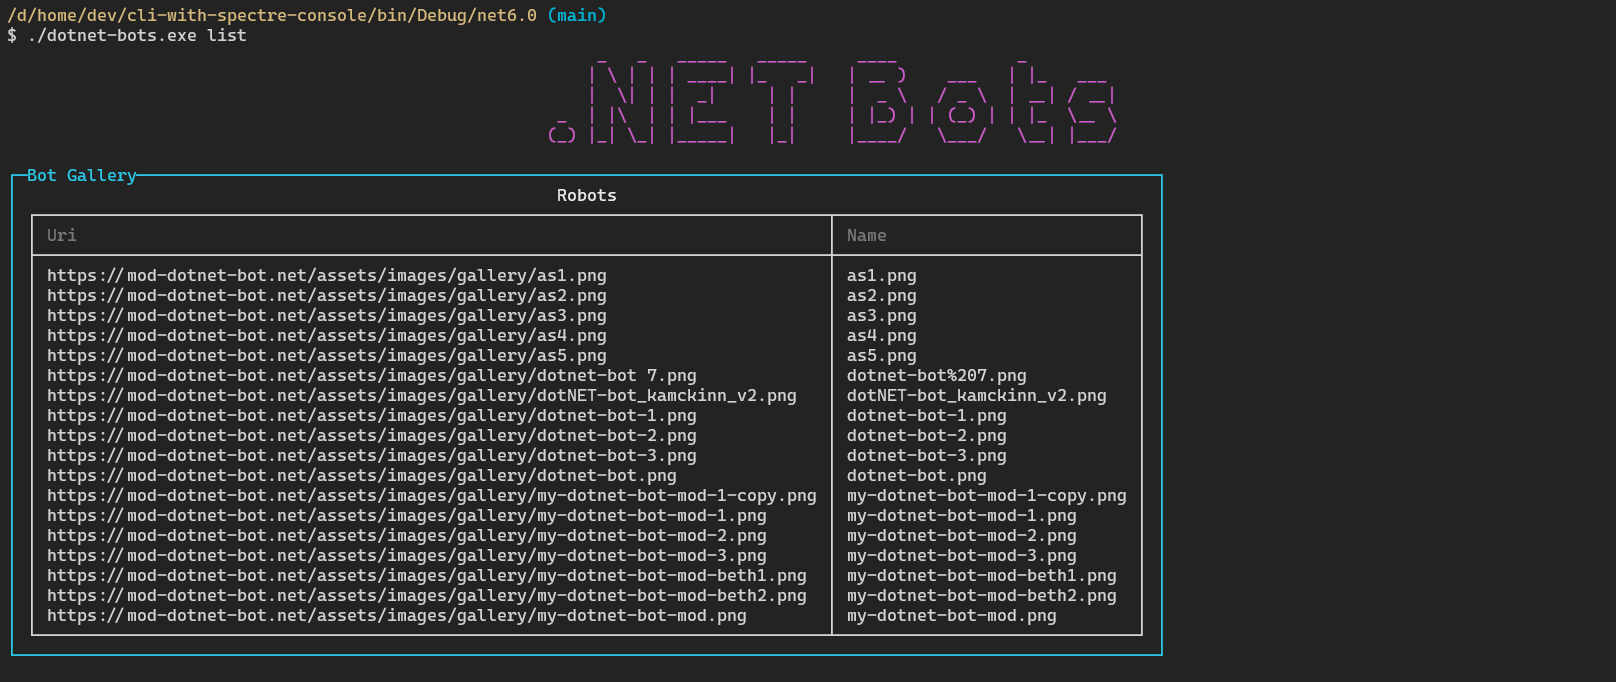
Task: Click the (main) git branch indicator
Action: (577, 15)
